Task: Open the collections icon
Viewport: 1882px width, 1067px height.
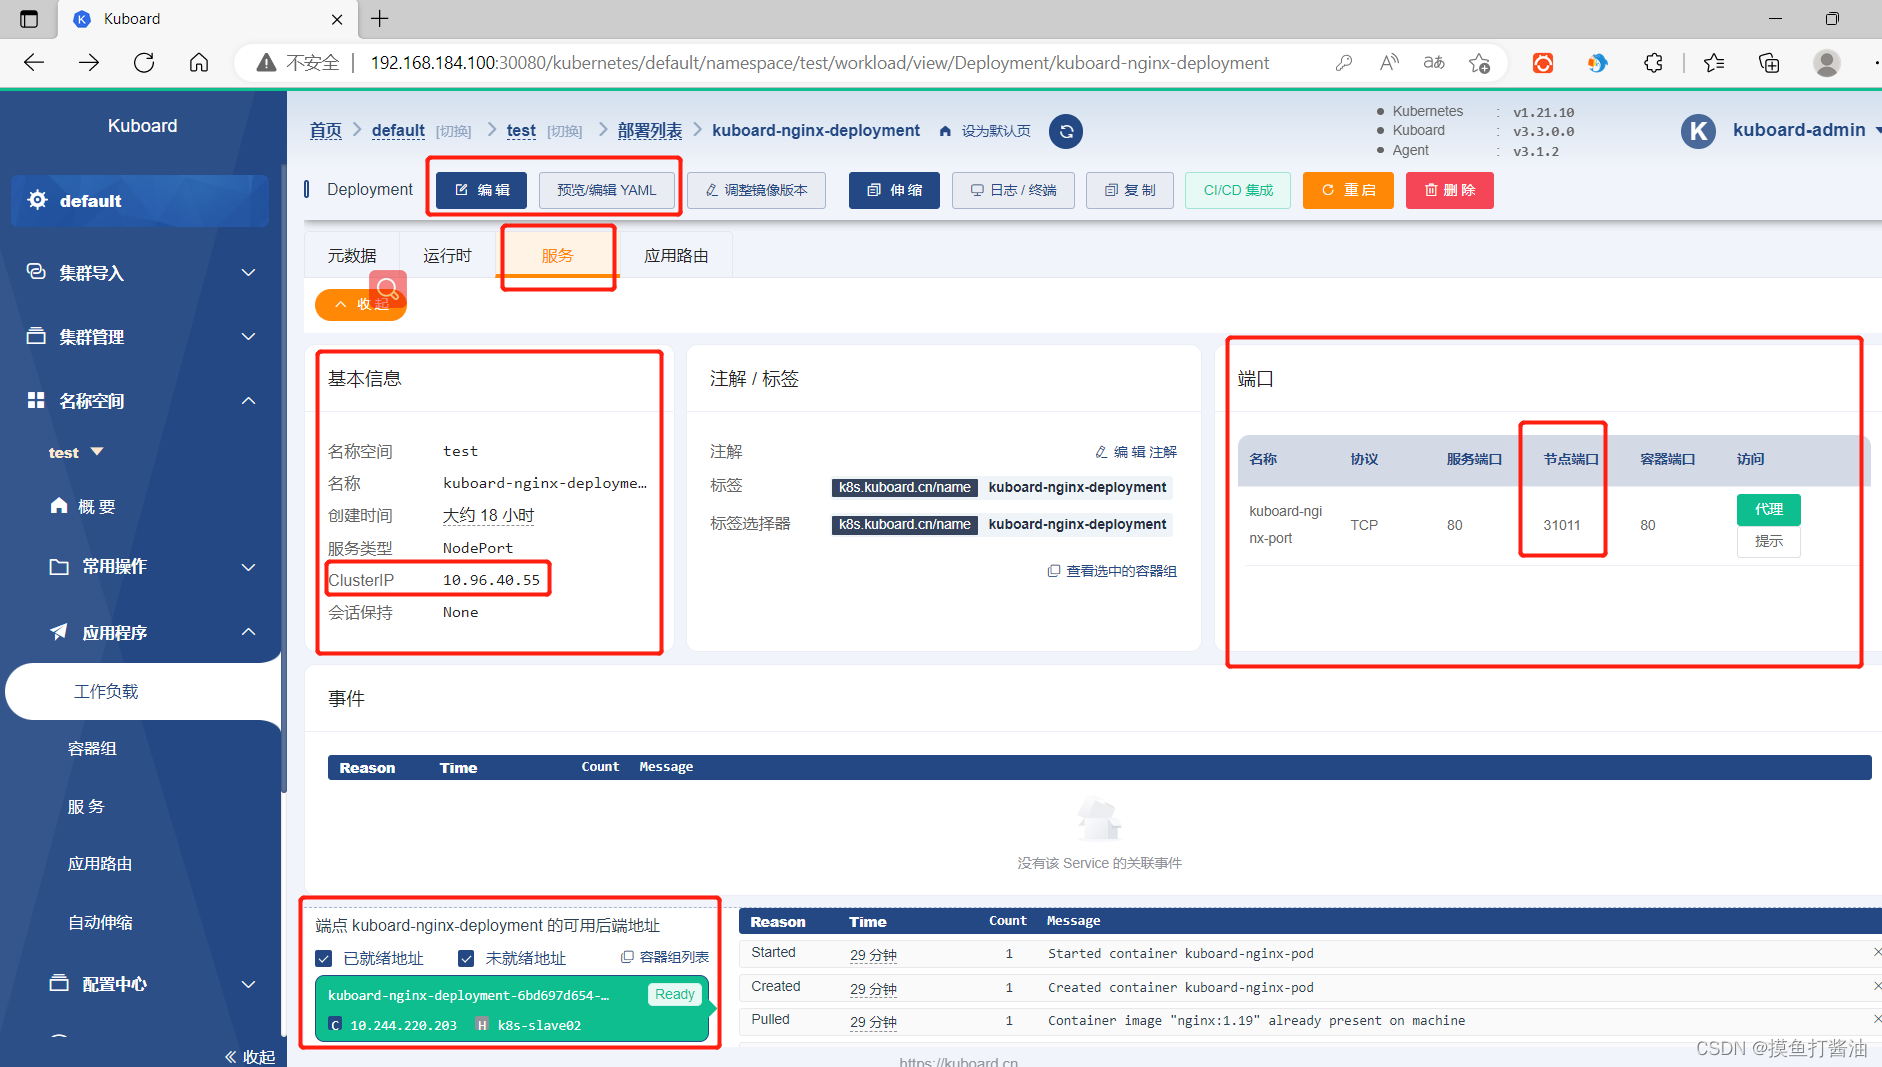Action: pyautogui.click(x=1769, y=63)
